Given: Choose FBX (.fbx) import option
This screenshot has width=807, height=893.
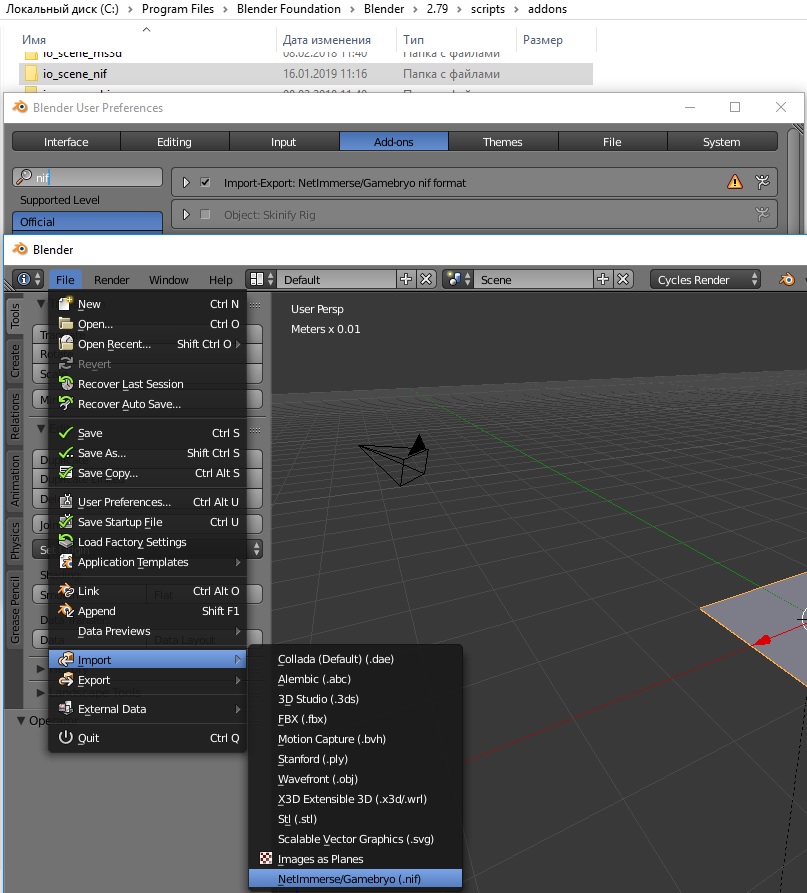Looking at the screenshot, I should (355, 719).
